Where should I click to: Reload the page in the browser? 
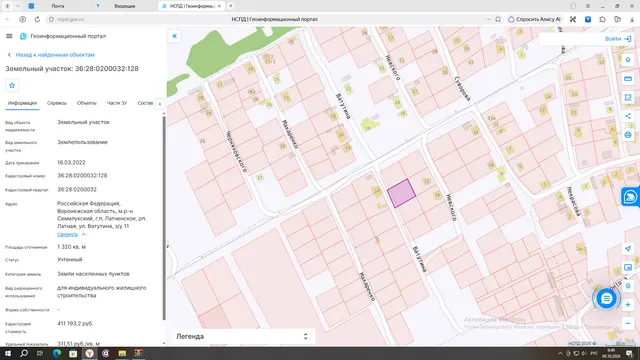pos(37,19)
